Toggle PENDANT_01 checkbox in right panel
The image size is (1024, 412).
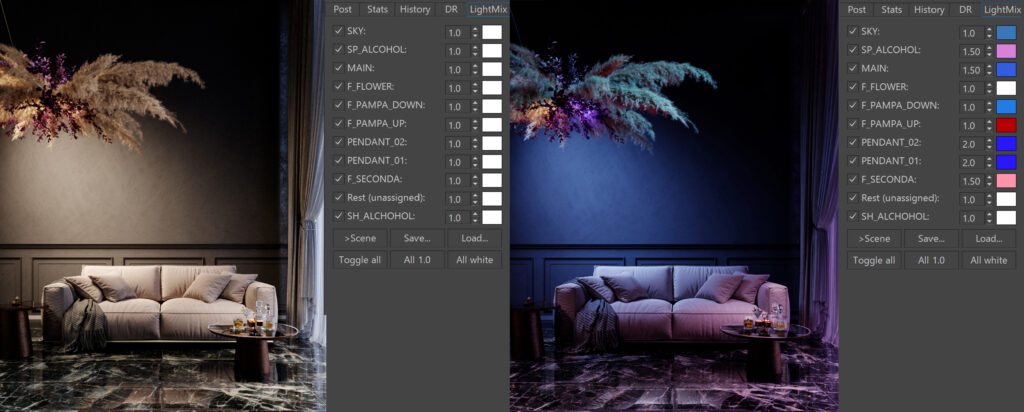pos(852,161)
